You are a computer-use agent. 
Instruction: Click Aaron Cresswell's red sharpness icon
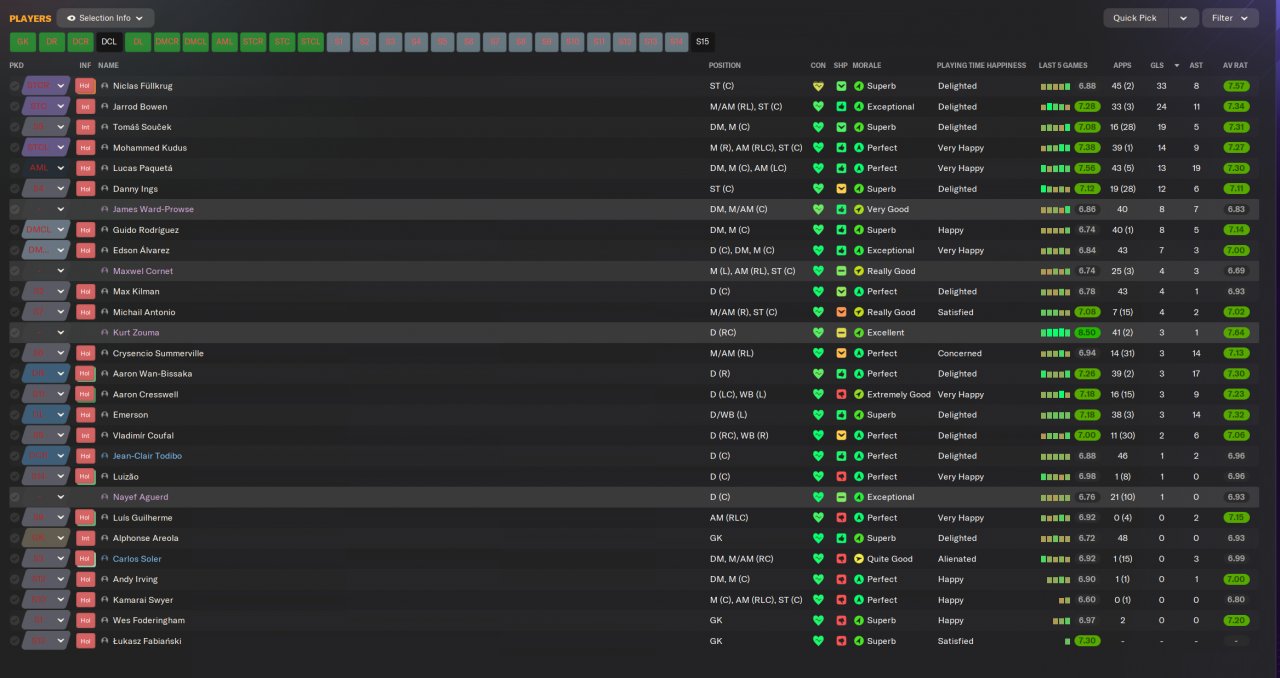841,394
